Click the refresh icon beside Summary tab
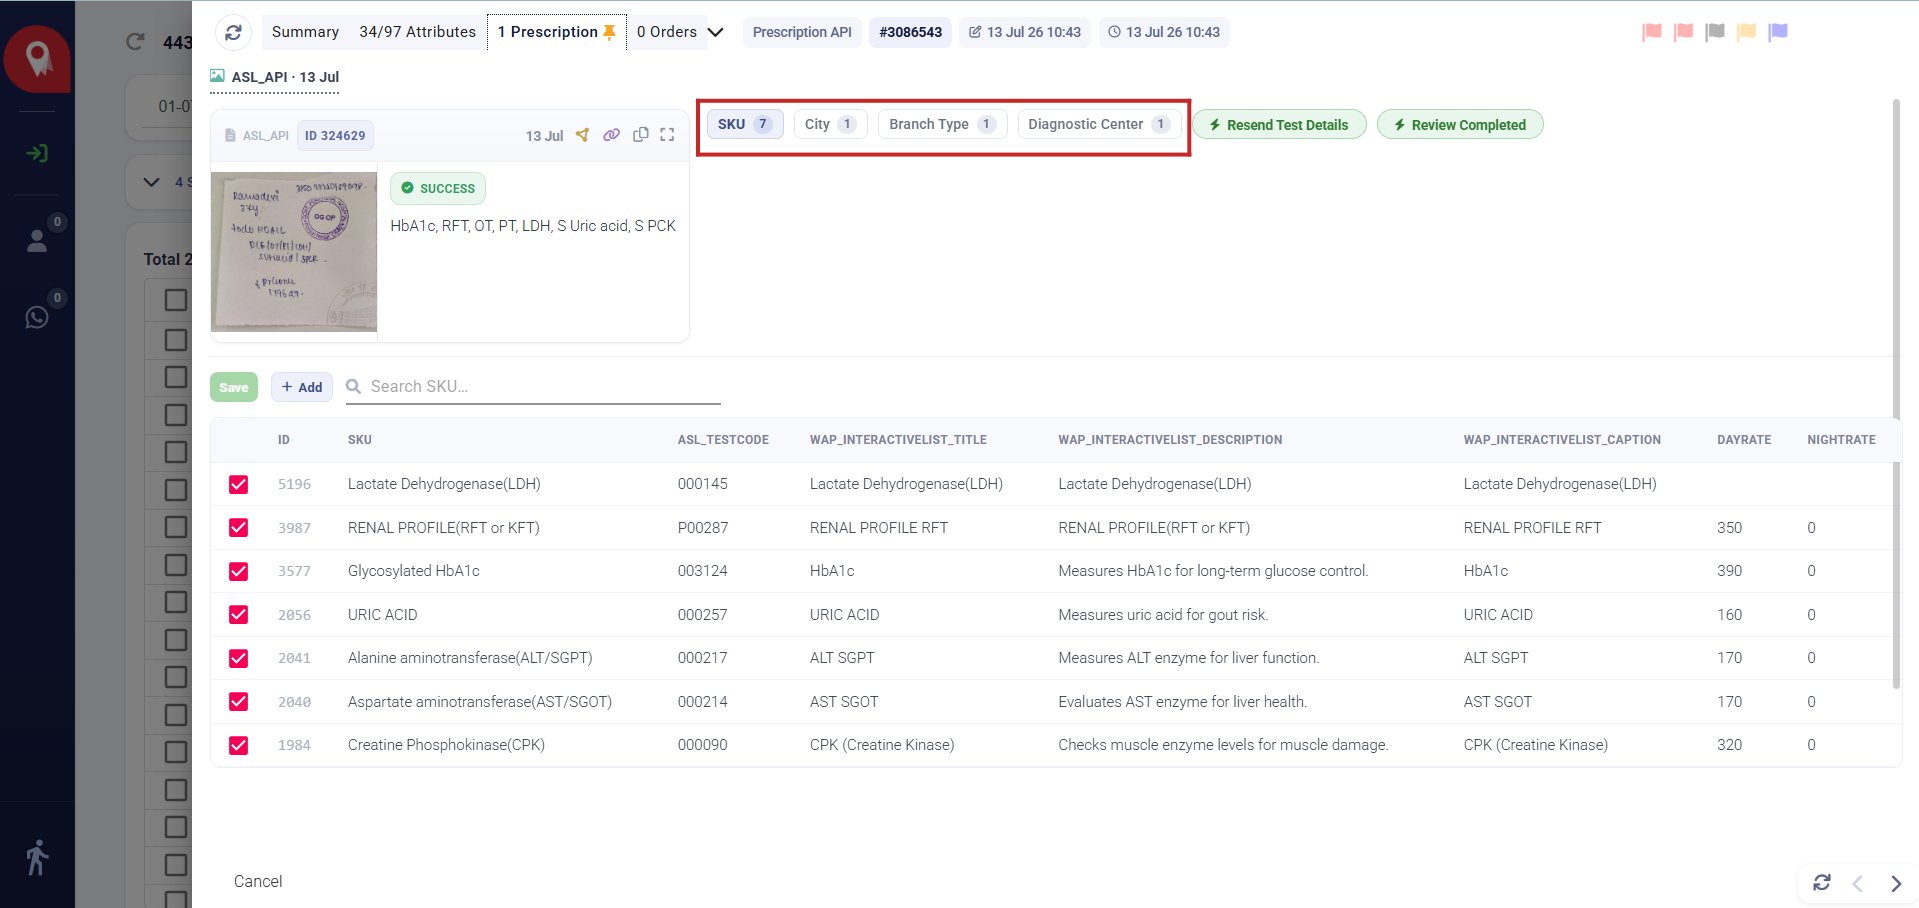Viewport: 1919px width, 908px height. [233, 32]
